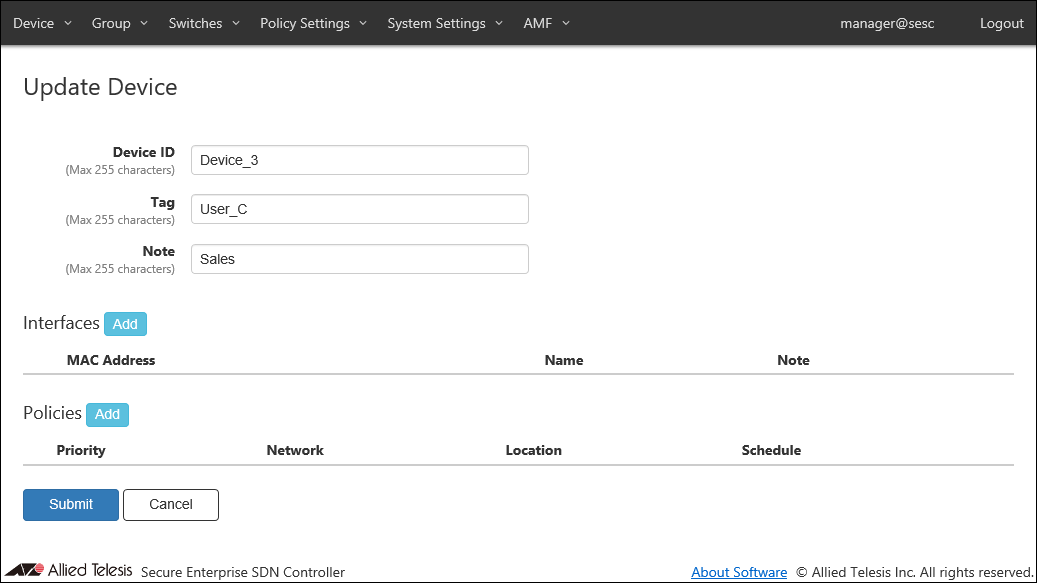Add a new interface with the Add button

click(x=125, y=324)
